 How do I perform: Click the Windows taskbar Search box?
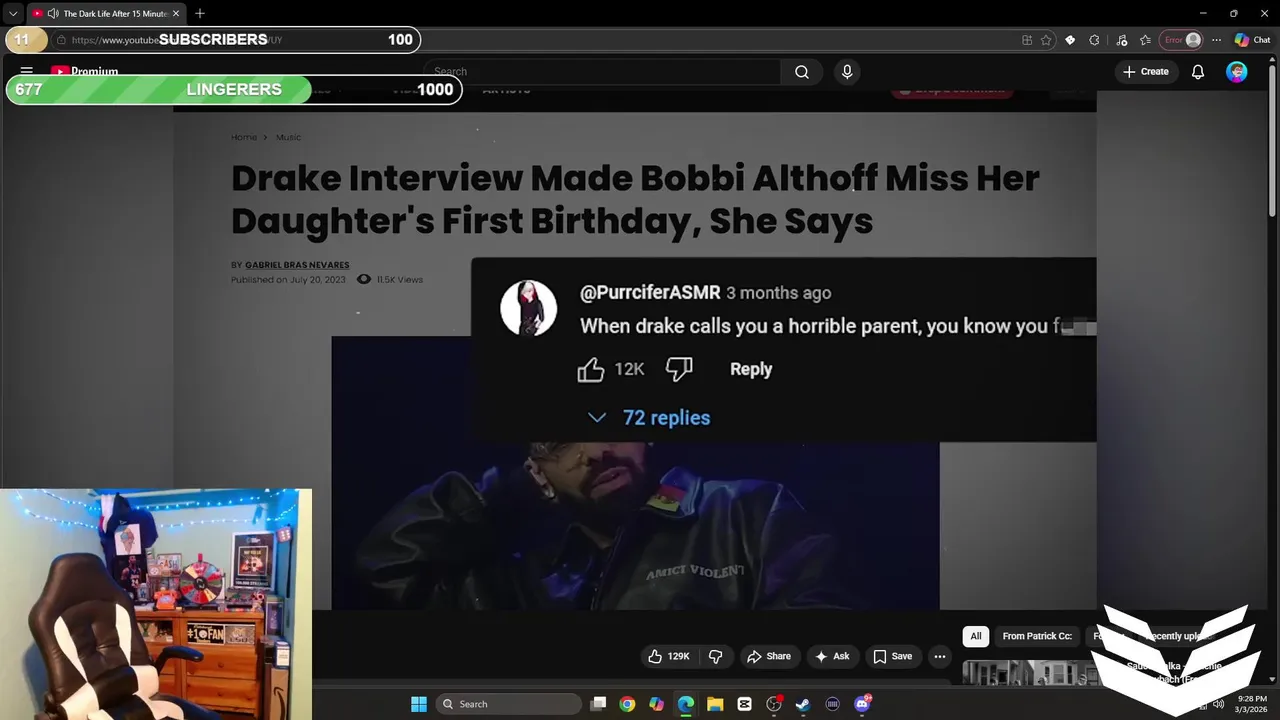coord(511,704)
